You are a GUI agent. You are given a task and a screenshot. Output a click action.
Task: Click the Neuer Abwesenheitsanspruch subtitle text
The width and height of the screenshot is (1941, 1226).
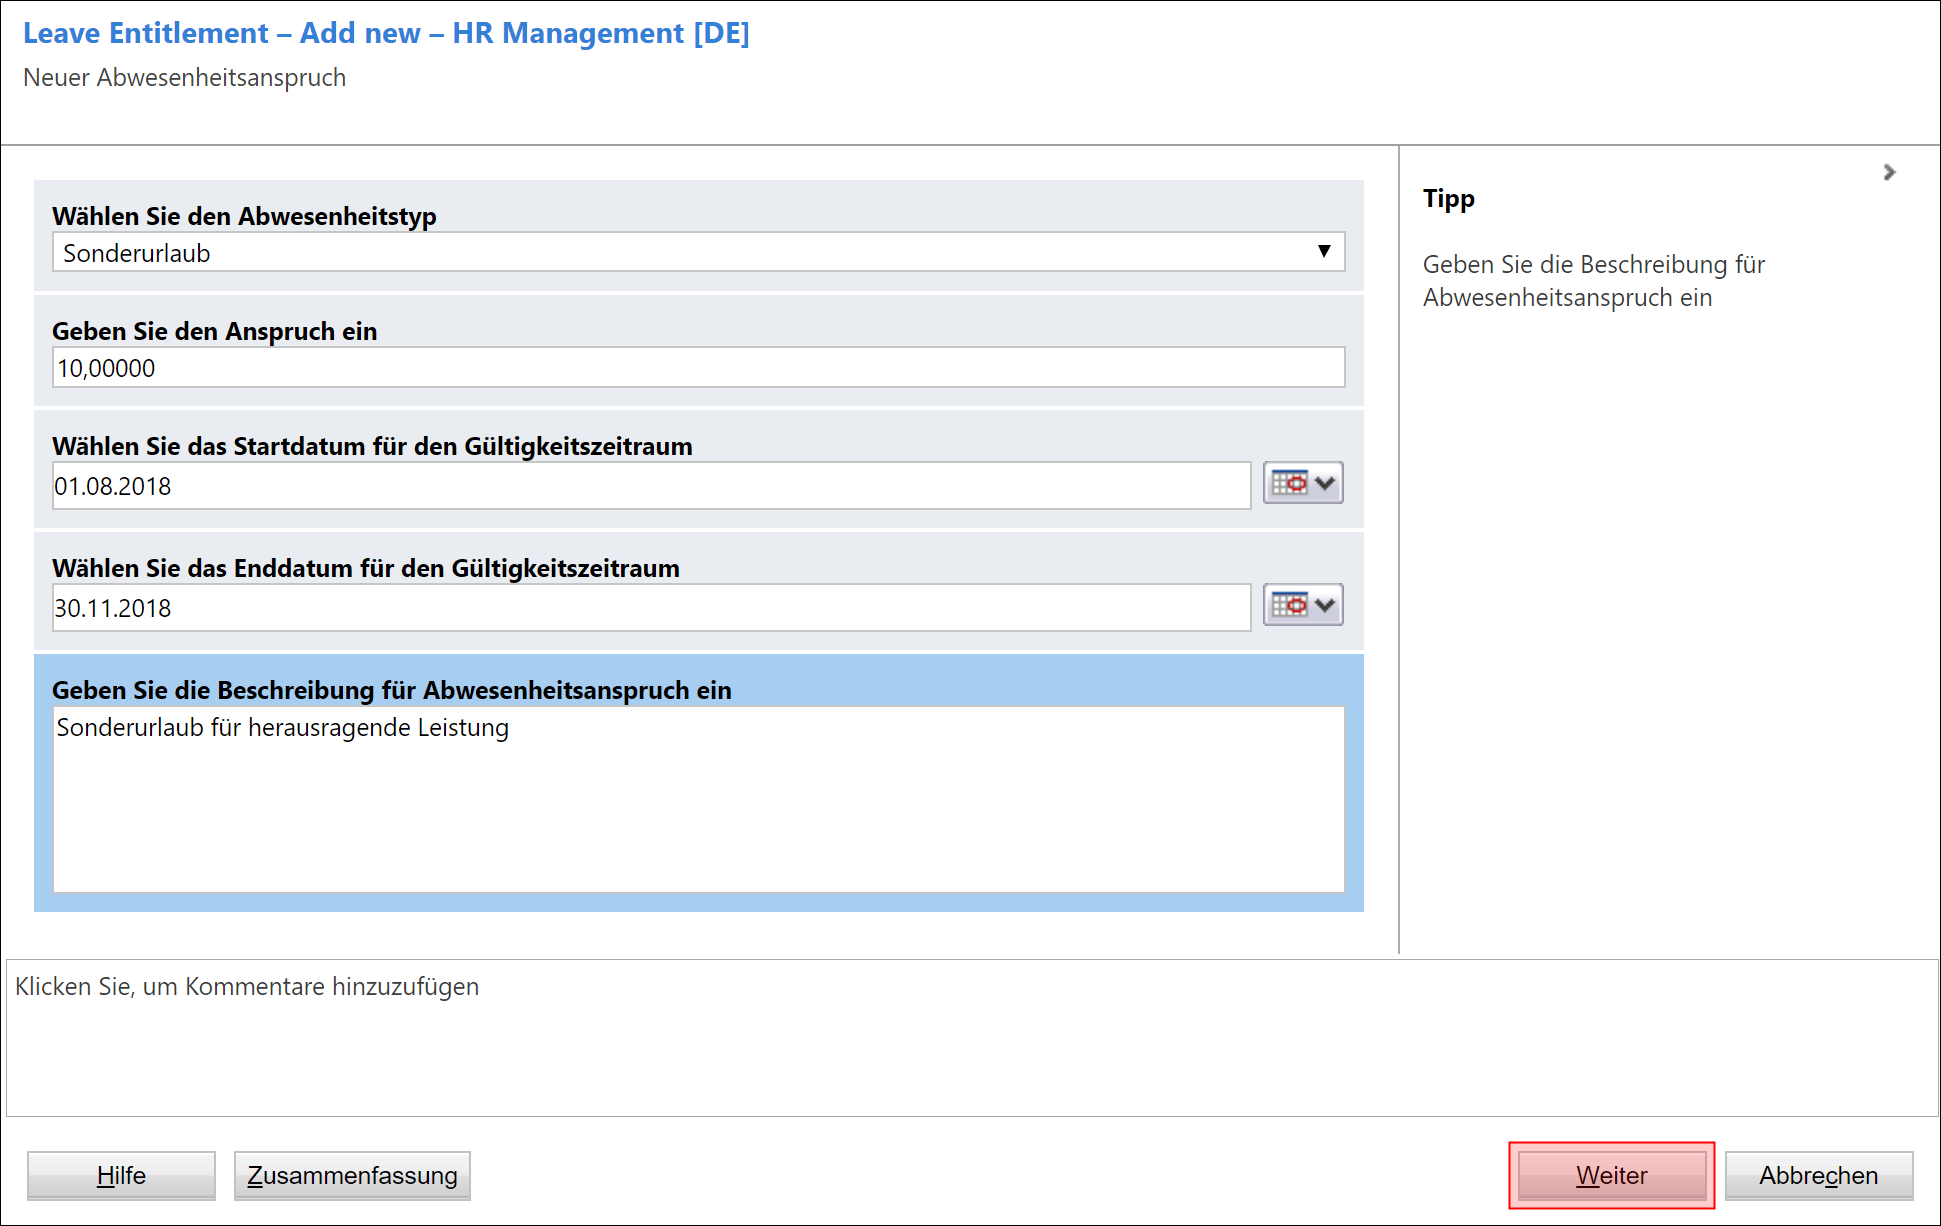pos(184,78)
